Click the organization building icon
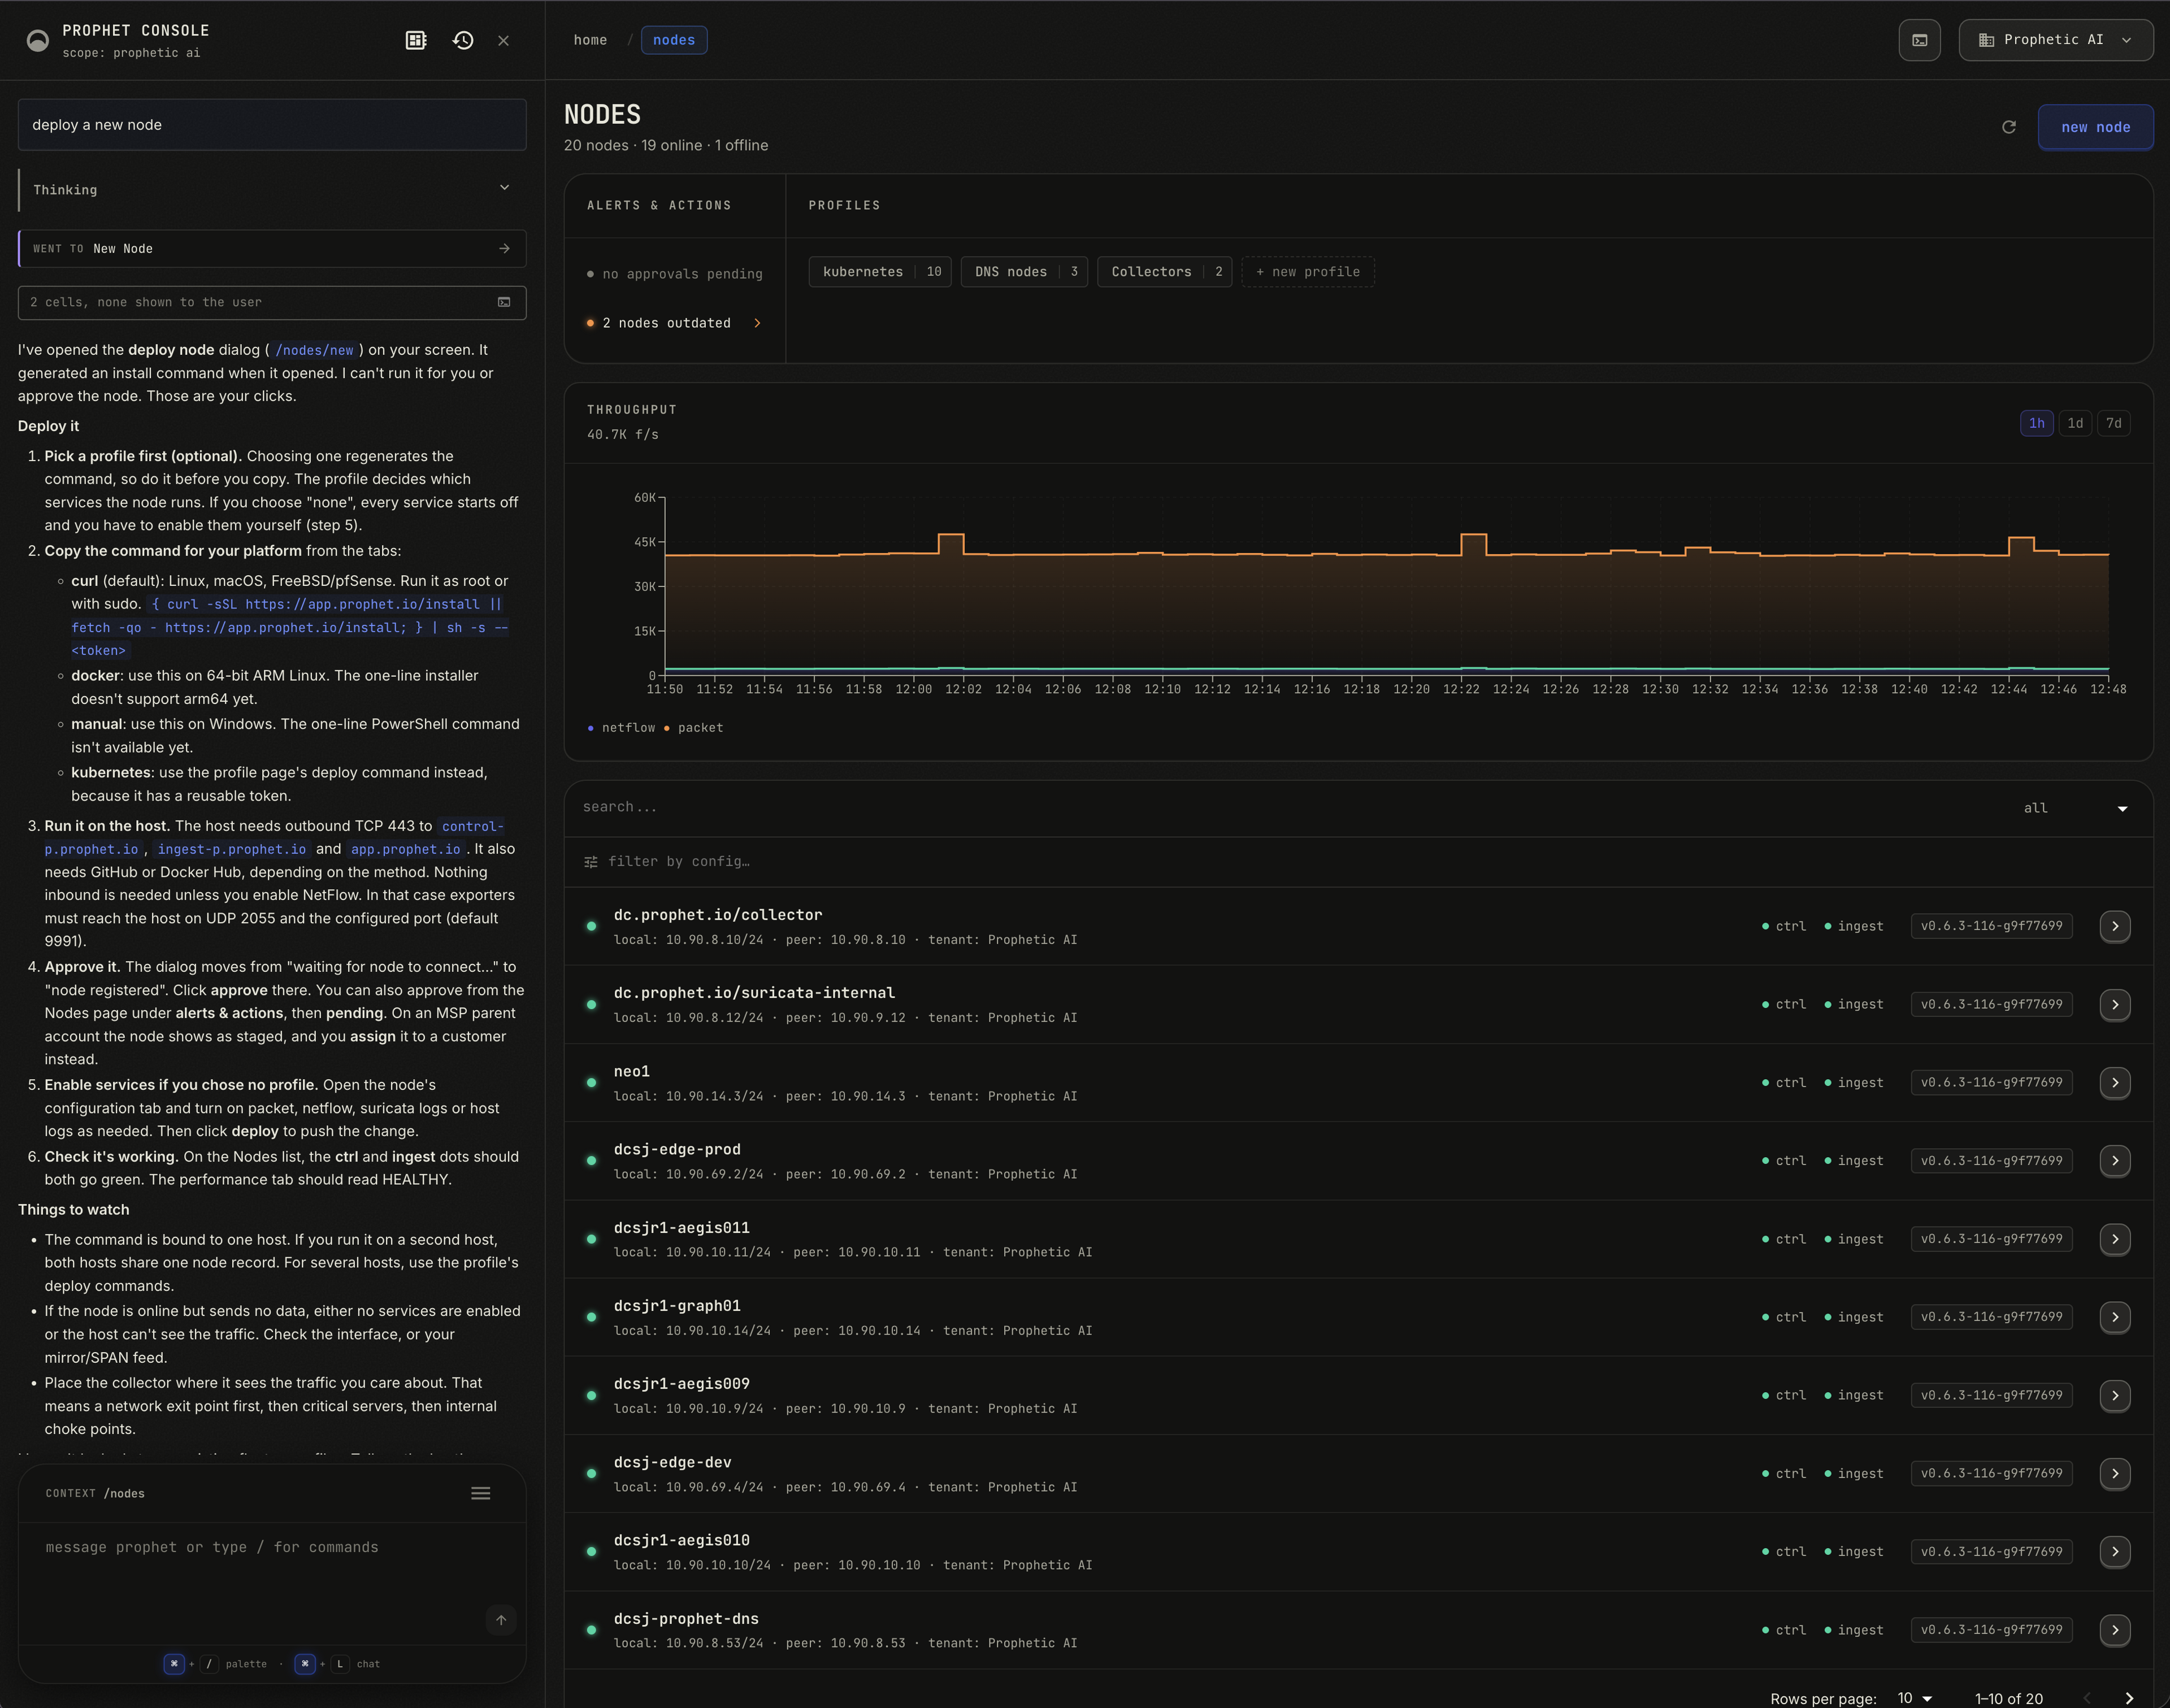The image size is (2170, 1708). click(x=1986, y=40)
